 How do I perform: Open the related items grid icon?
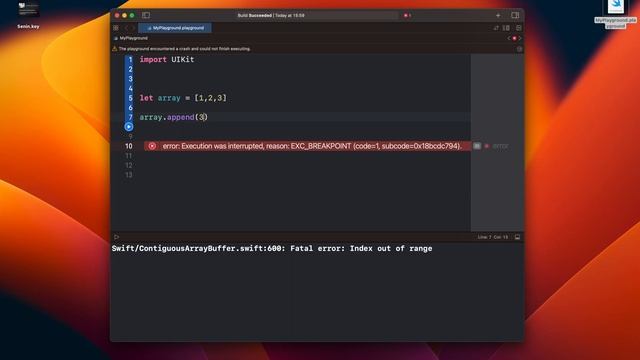click(x=116, y=28)
